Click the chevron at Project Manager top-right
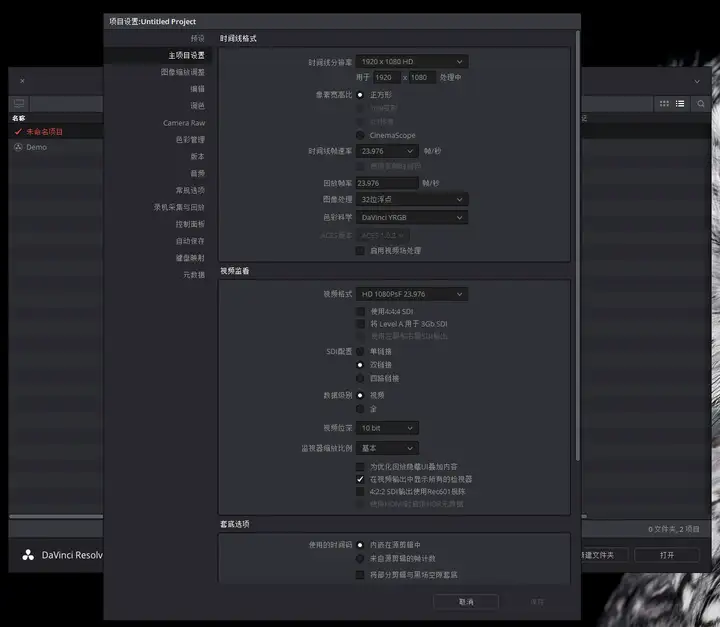The width and height of the screenshot is (720, 627). [x=697, y=81]
